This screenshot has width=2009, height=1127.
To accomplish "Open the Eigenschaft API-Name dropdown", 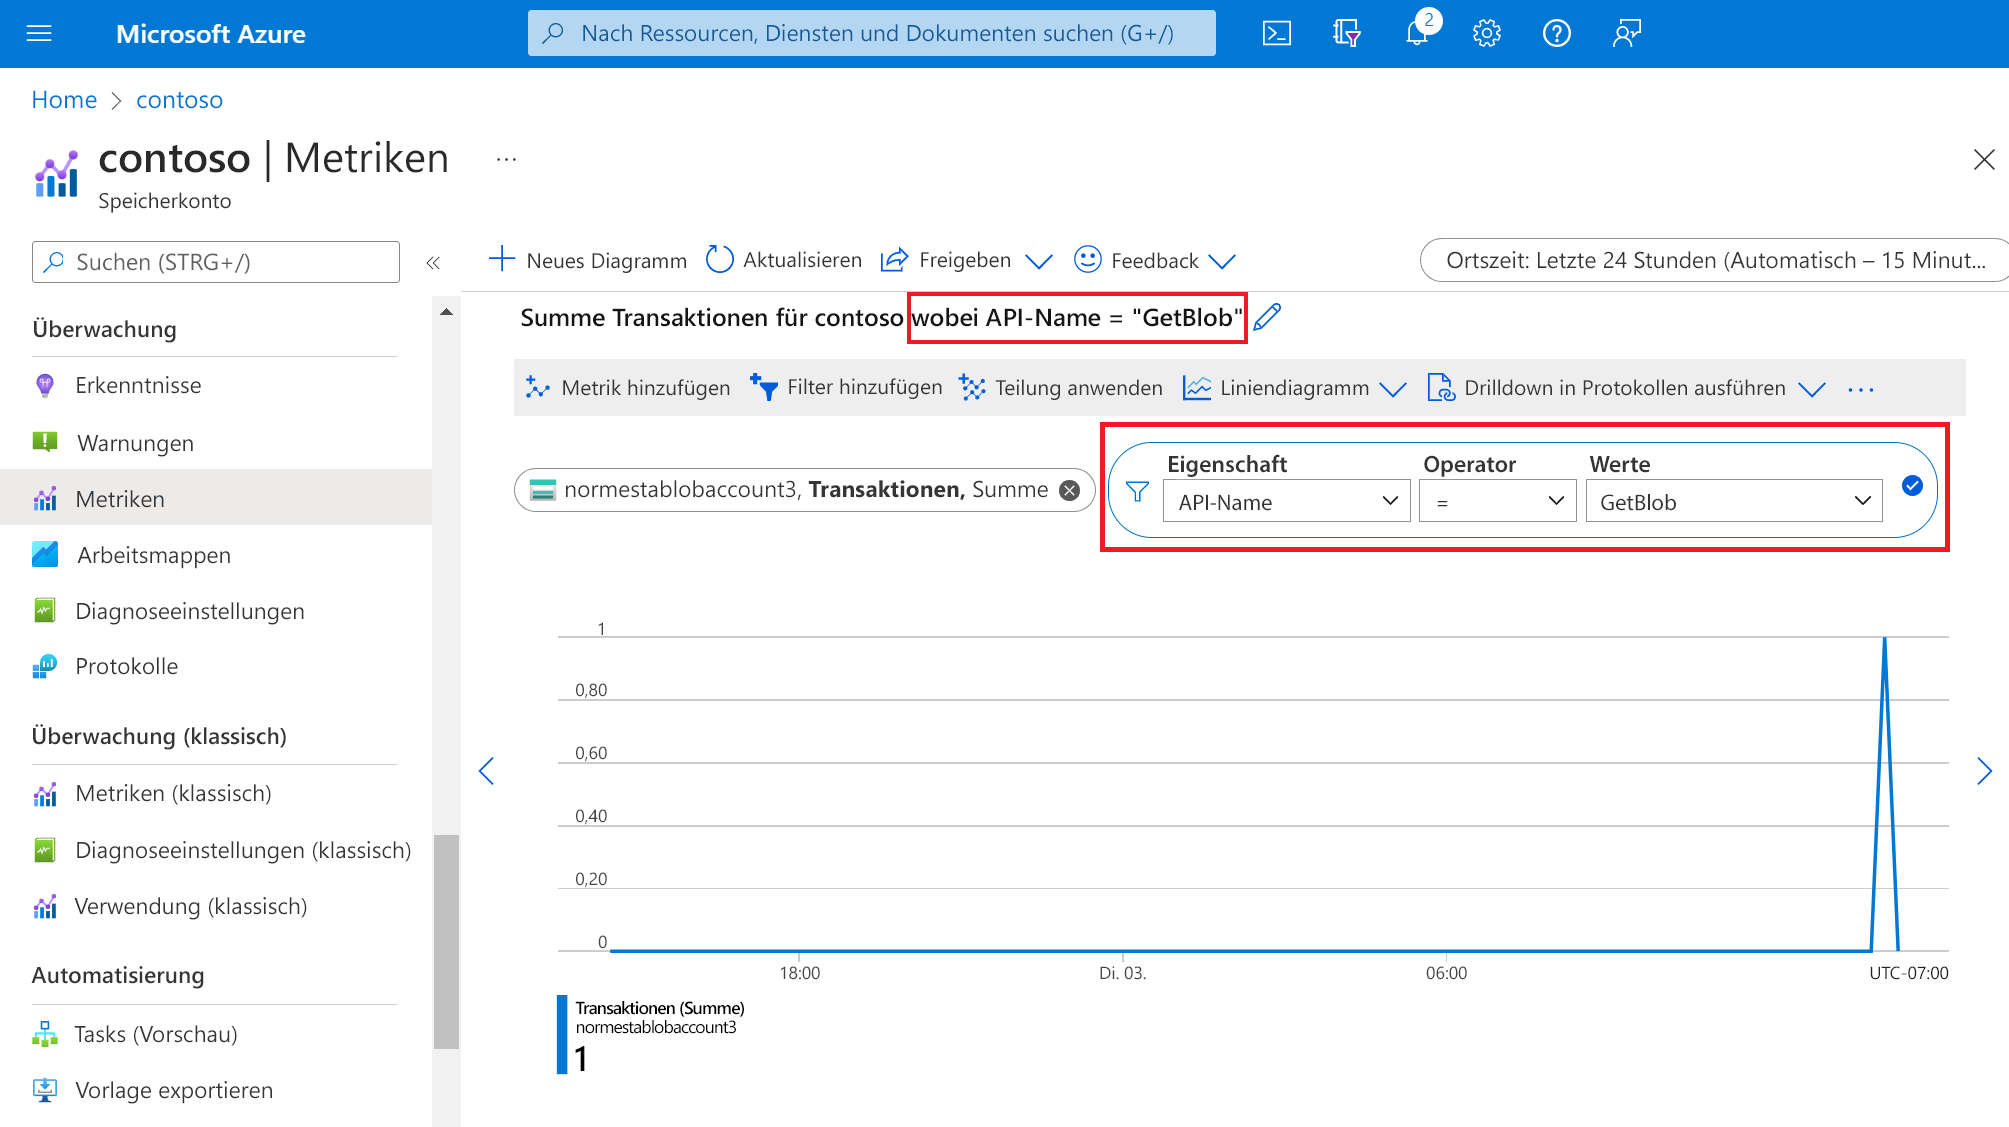I will [1287, 501].
